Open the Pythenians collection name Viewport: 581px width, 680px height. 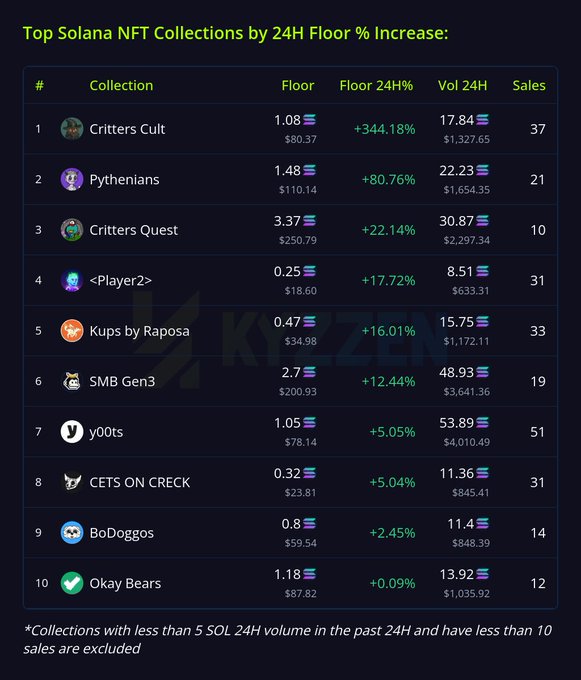coord(124,180)
